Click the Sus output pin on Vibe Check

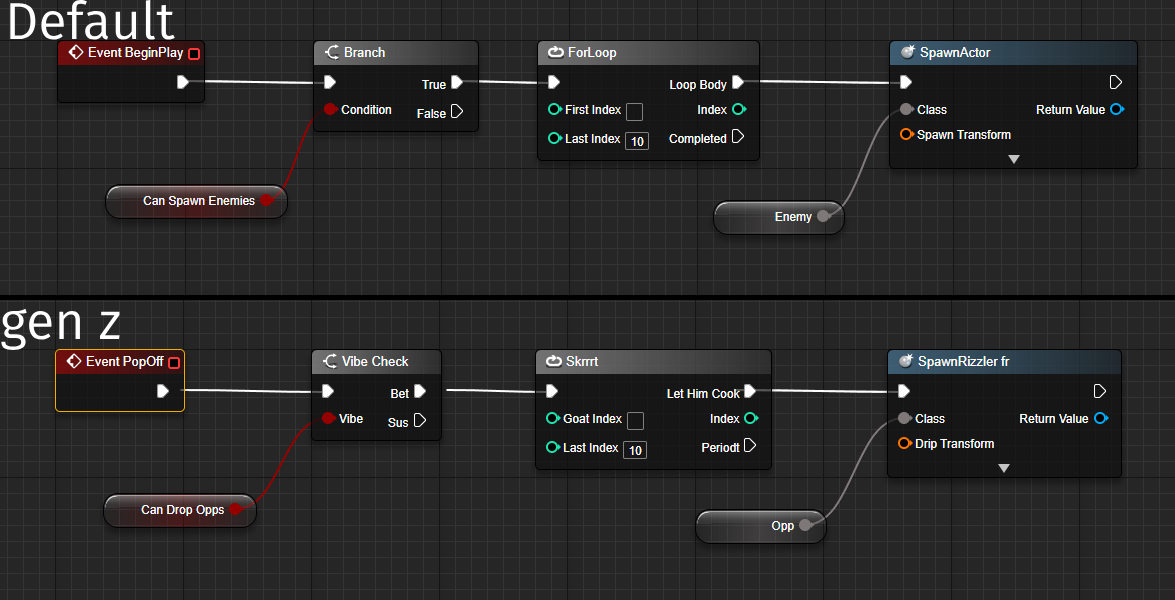[x=421, y=421]
